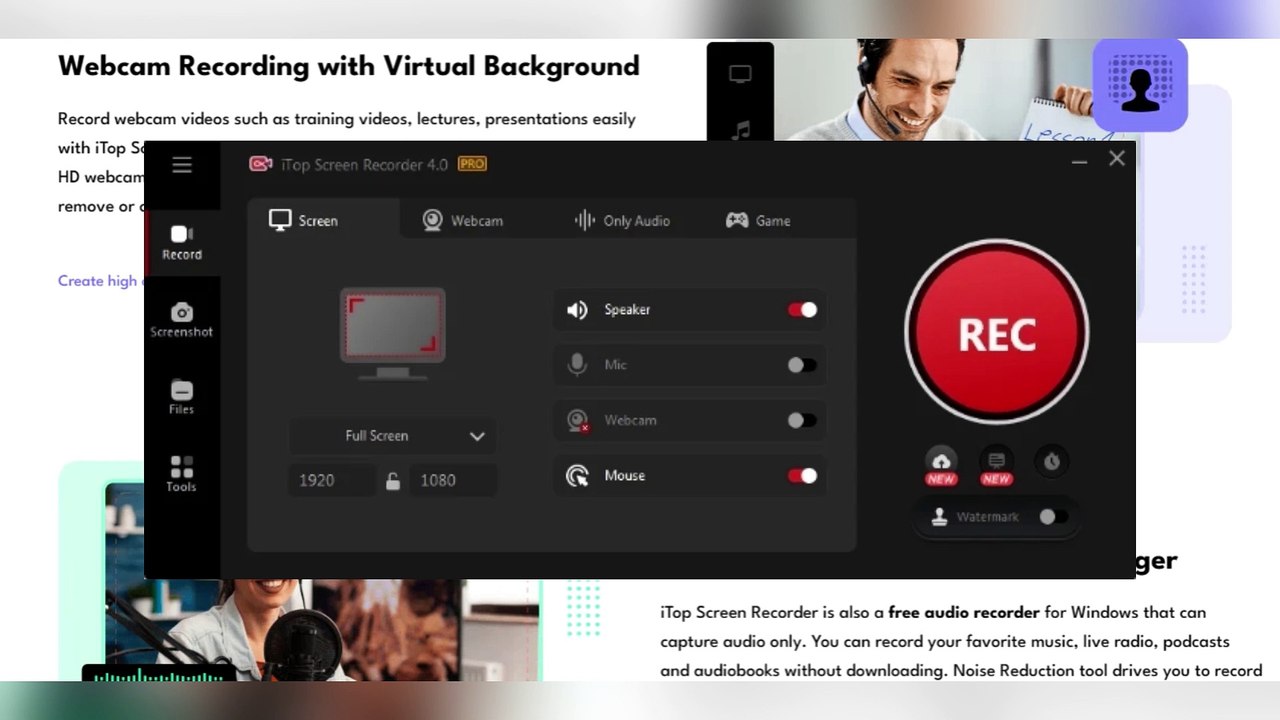Click the Webcam camera icon in options
This screenshot has height=720, width=1280.
pos(577,421)
